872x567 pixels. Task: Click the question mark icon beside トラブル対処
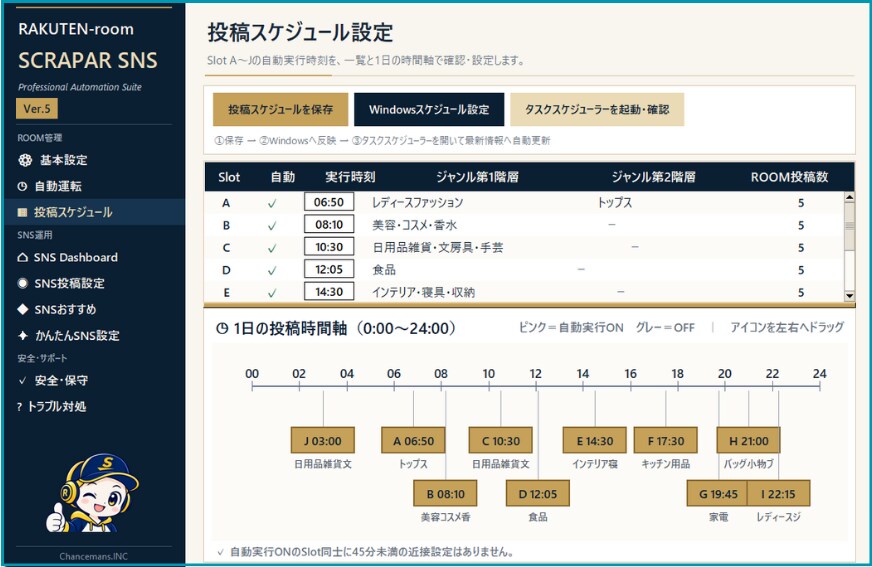(19, 407)
